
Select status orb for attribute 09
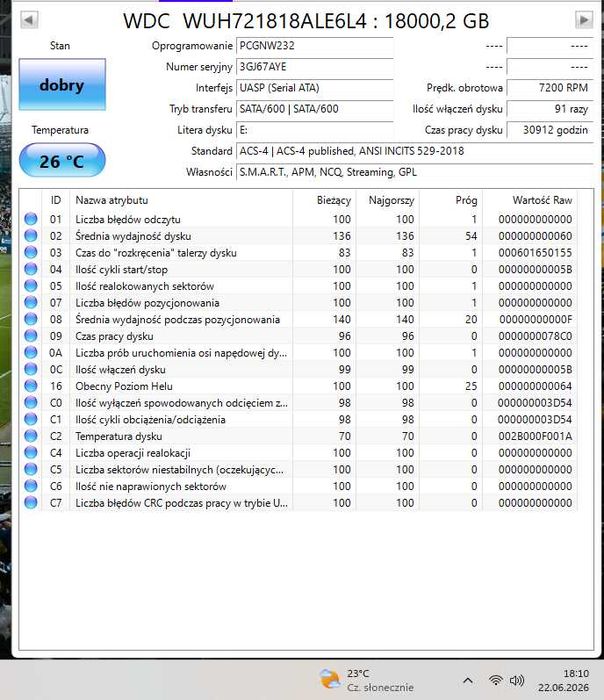[x=31, y=336]
